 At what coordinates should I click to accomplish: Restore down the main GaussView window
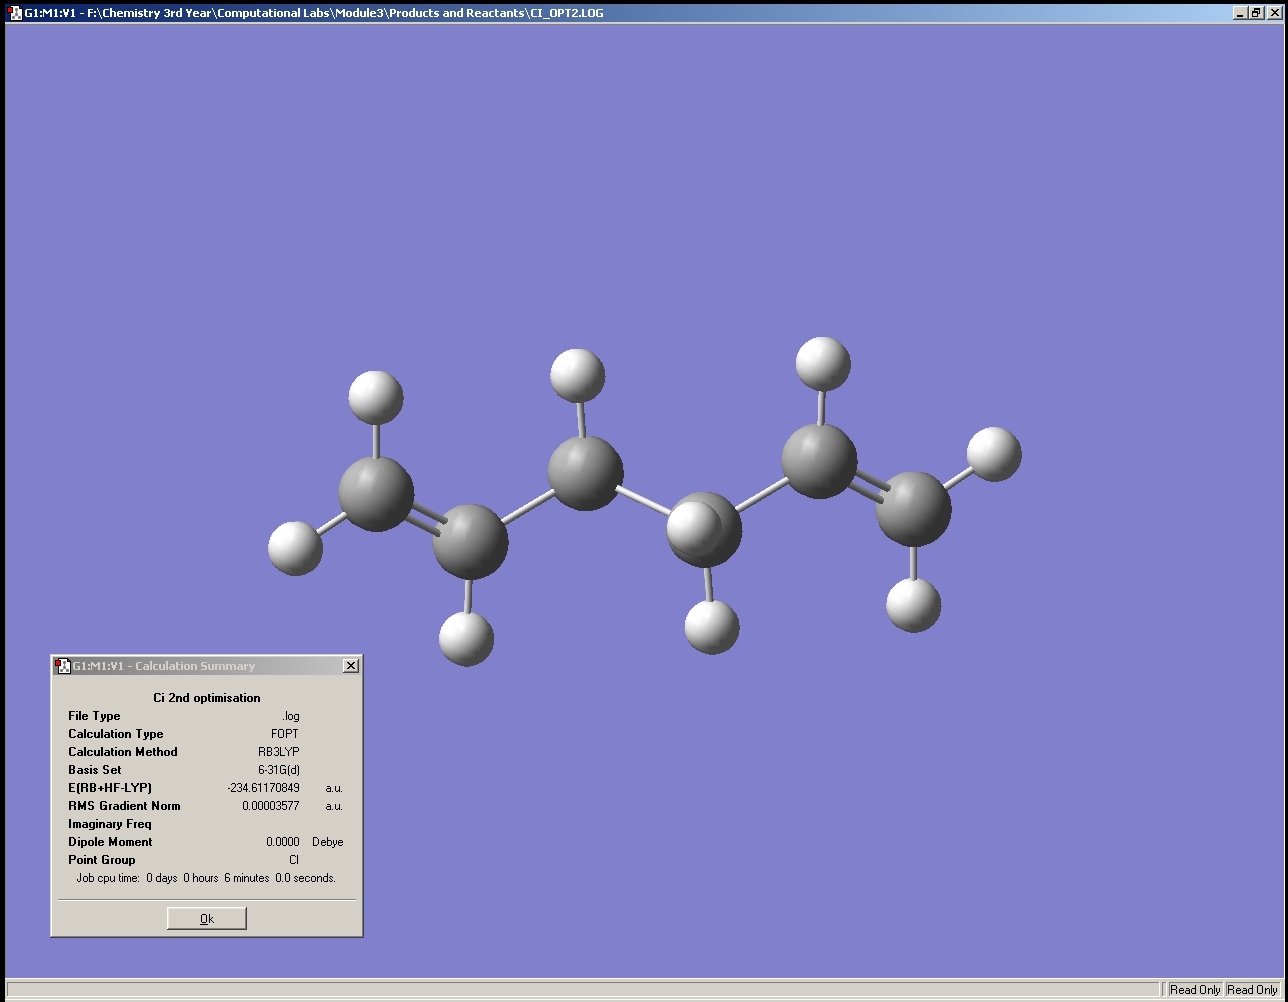tap(1256, 13)
